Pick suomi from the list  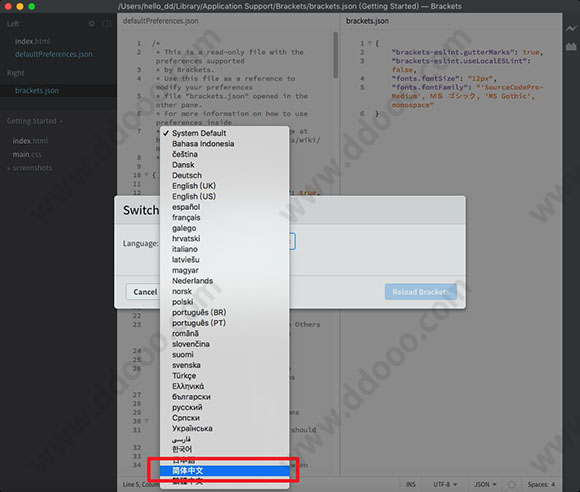(225, 355)
